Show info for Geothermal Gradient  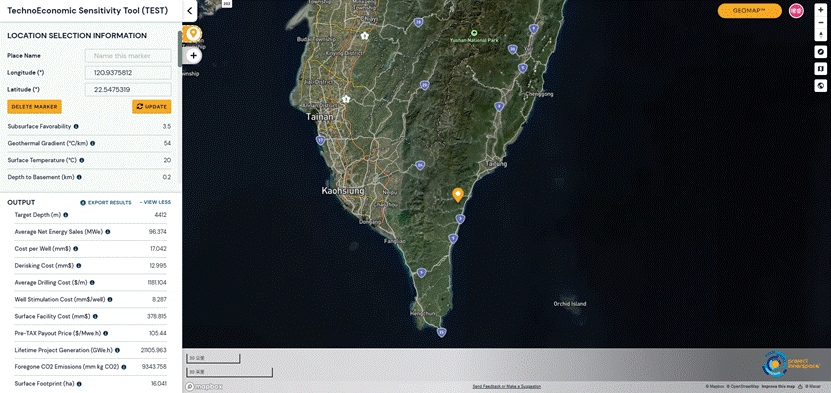click(93, 144)
